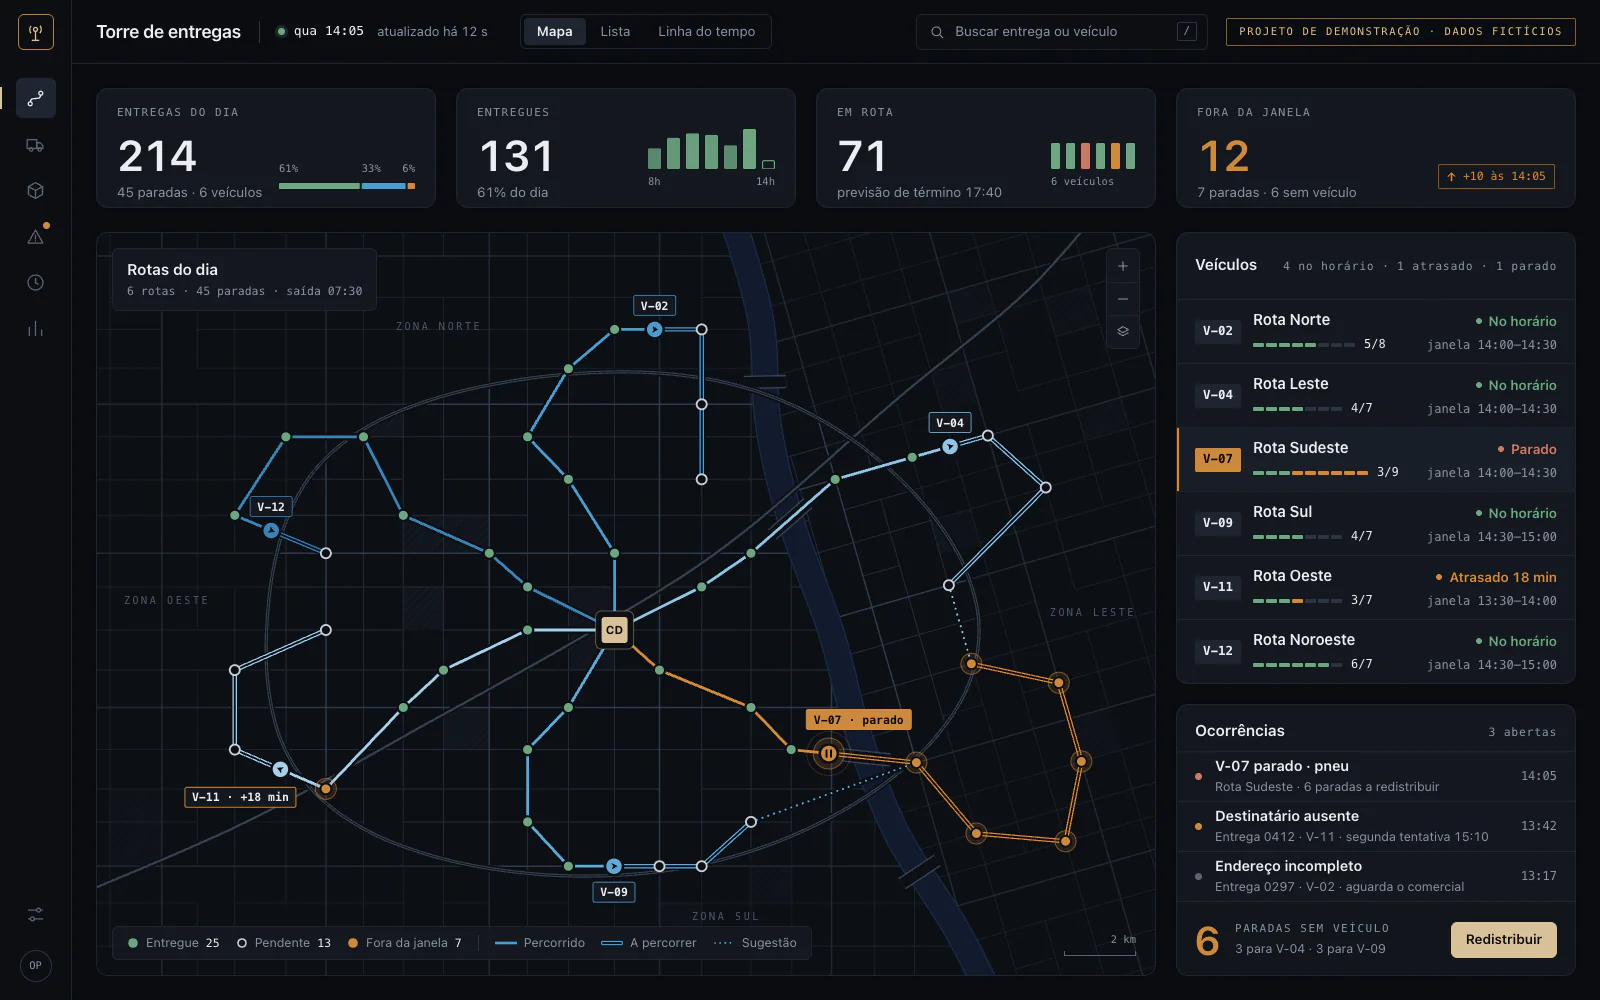
Task: Open the map layers control
Action: coord(1123,331)
